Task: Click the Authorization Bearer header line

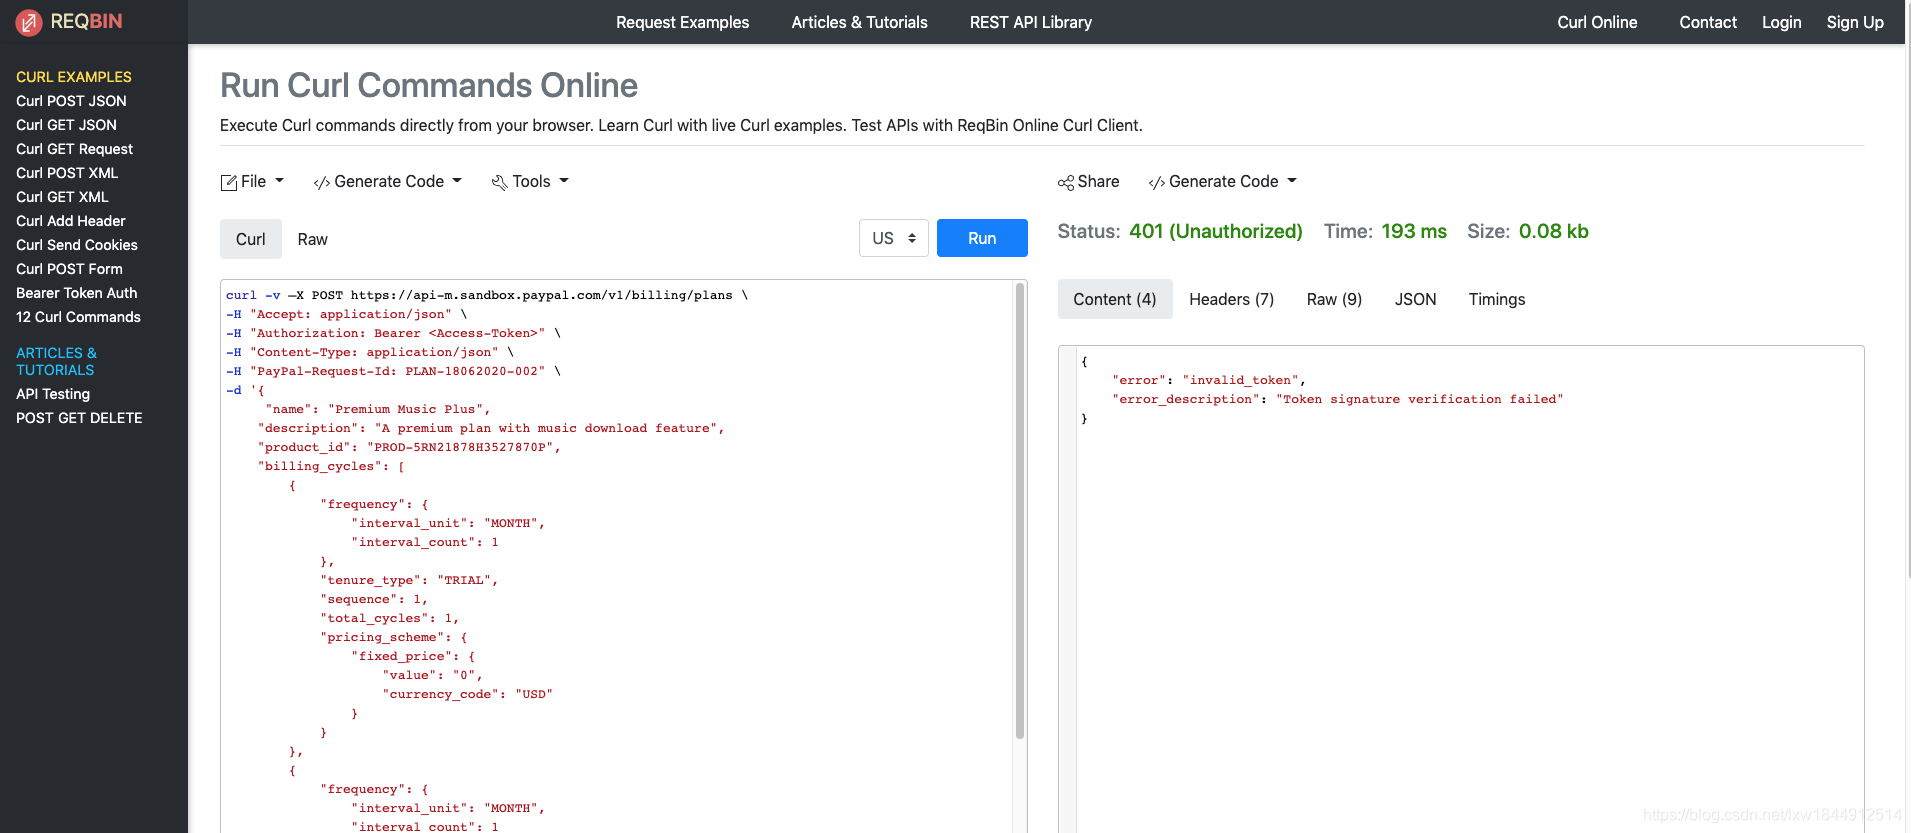Action: pyautogui.click(x=393, y=333)
